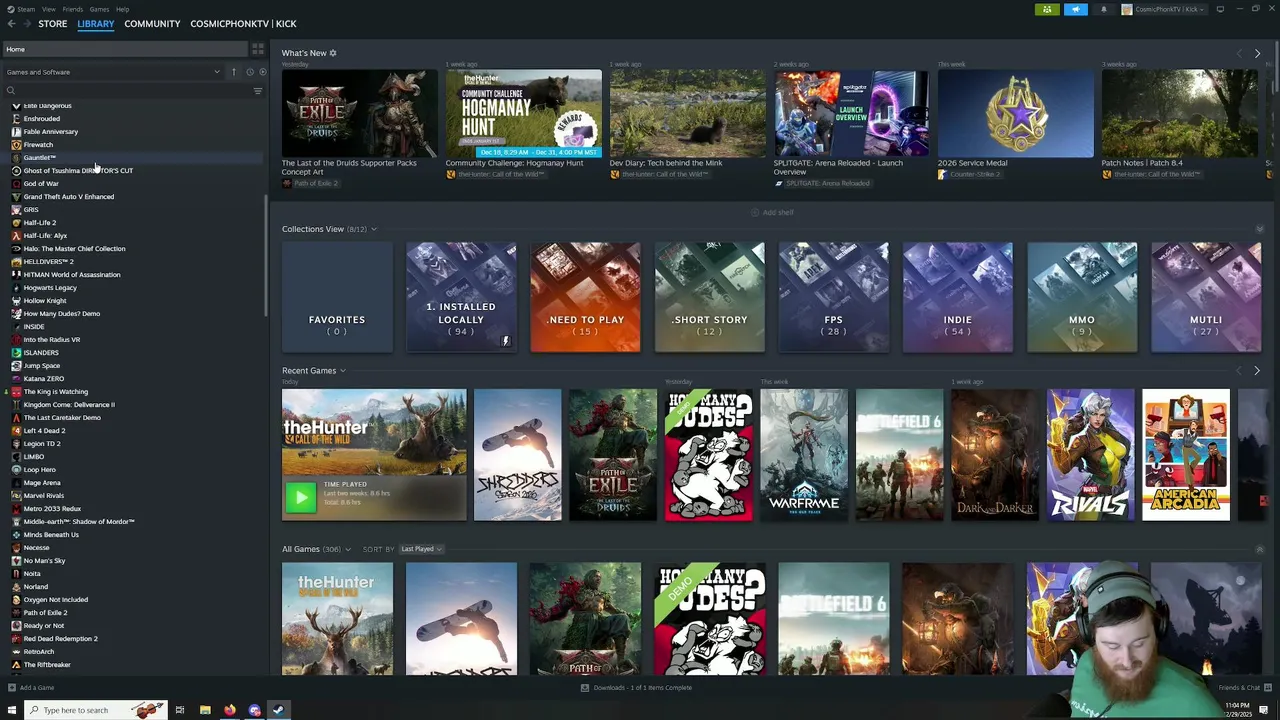Open Marvel Rivals in Recent Games
1280x720 pixels.
pyautogui.click(x=1090, y=455)
